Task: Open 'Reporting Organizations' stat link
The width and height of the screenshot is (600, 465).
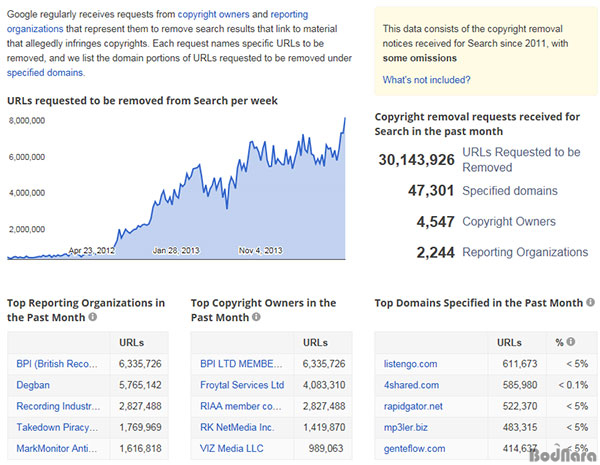Action: pyautogui.click(x=525, y=252)
